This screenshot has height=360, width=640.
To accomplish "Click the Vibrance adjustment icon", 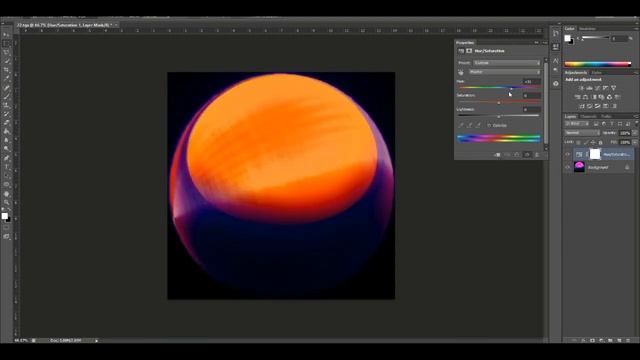I will pyautogui.click(x=613, y=88).
